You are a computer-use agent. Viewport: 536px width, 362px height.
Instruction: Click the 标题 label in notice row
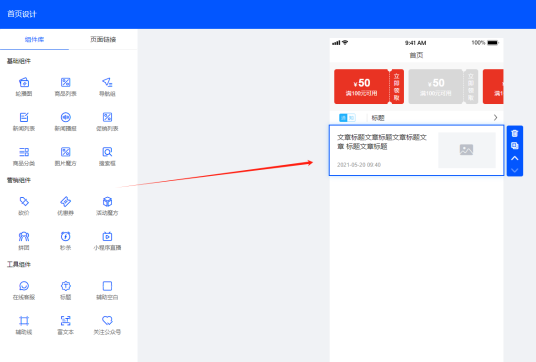coord(378,118)
